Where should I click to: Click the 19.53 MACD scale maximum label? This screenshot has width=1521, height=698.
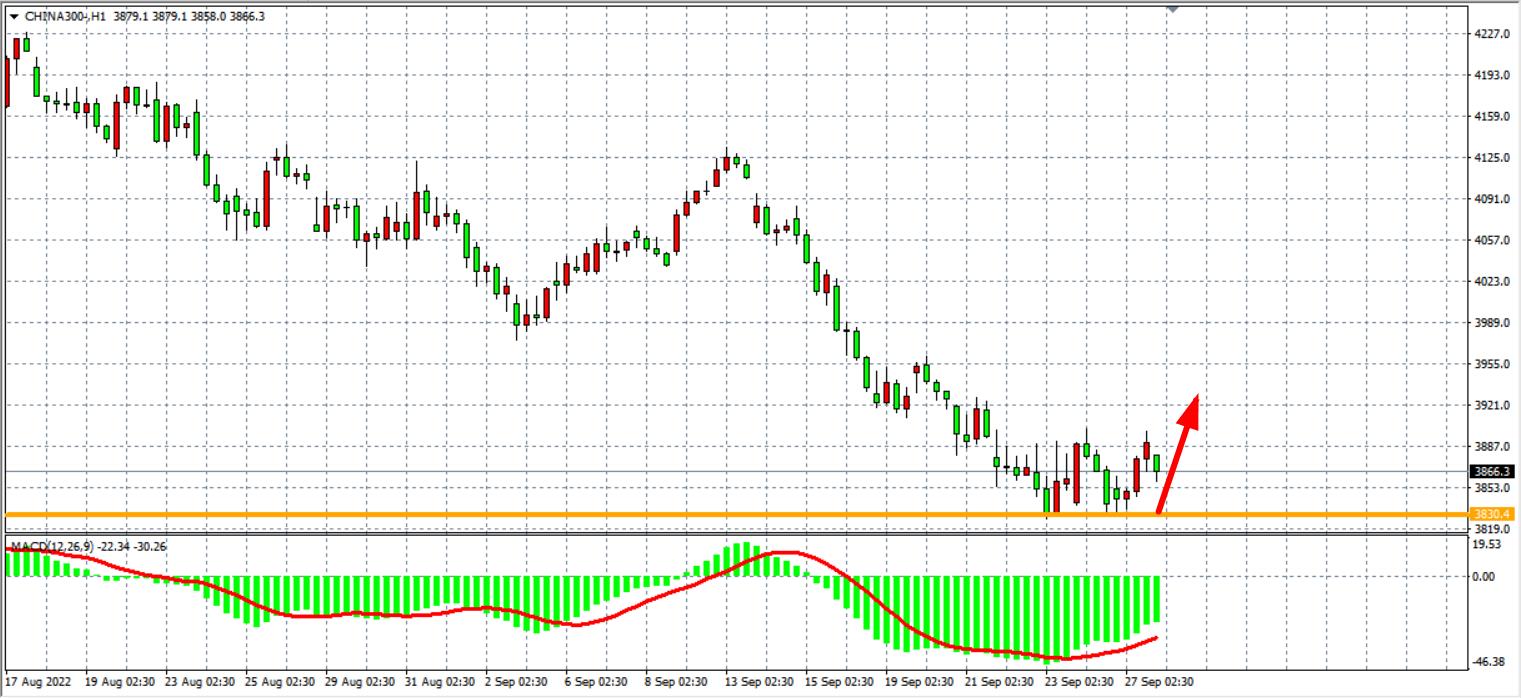(x=1488, y=545)
